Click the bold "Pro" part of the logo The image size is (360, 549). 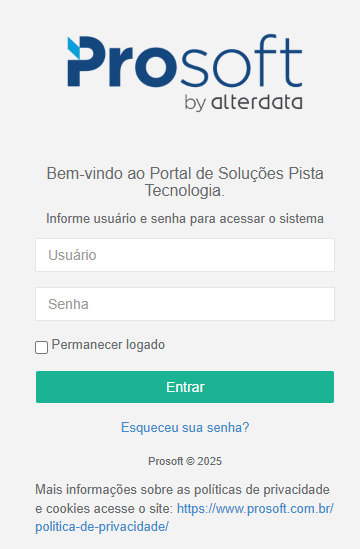123,62
